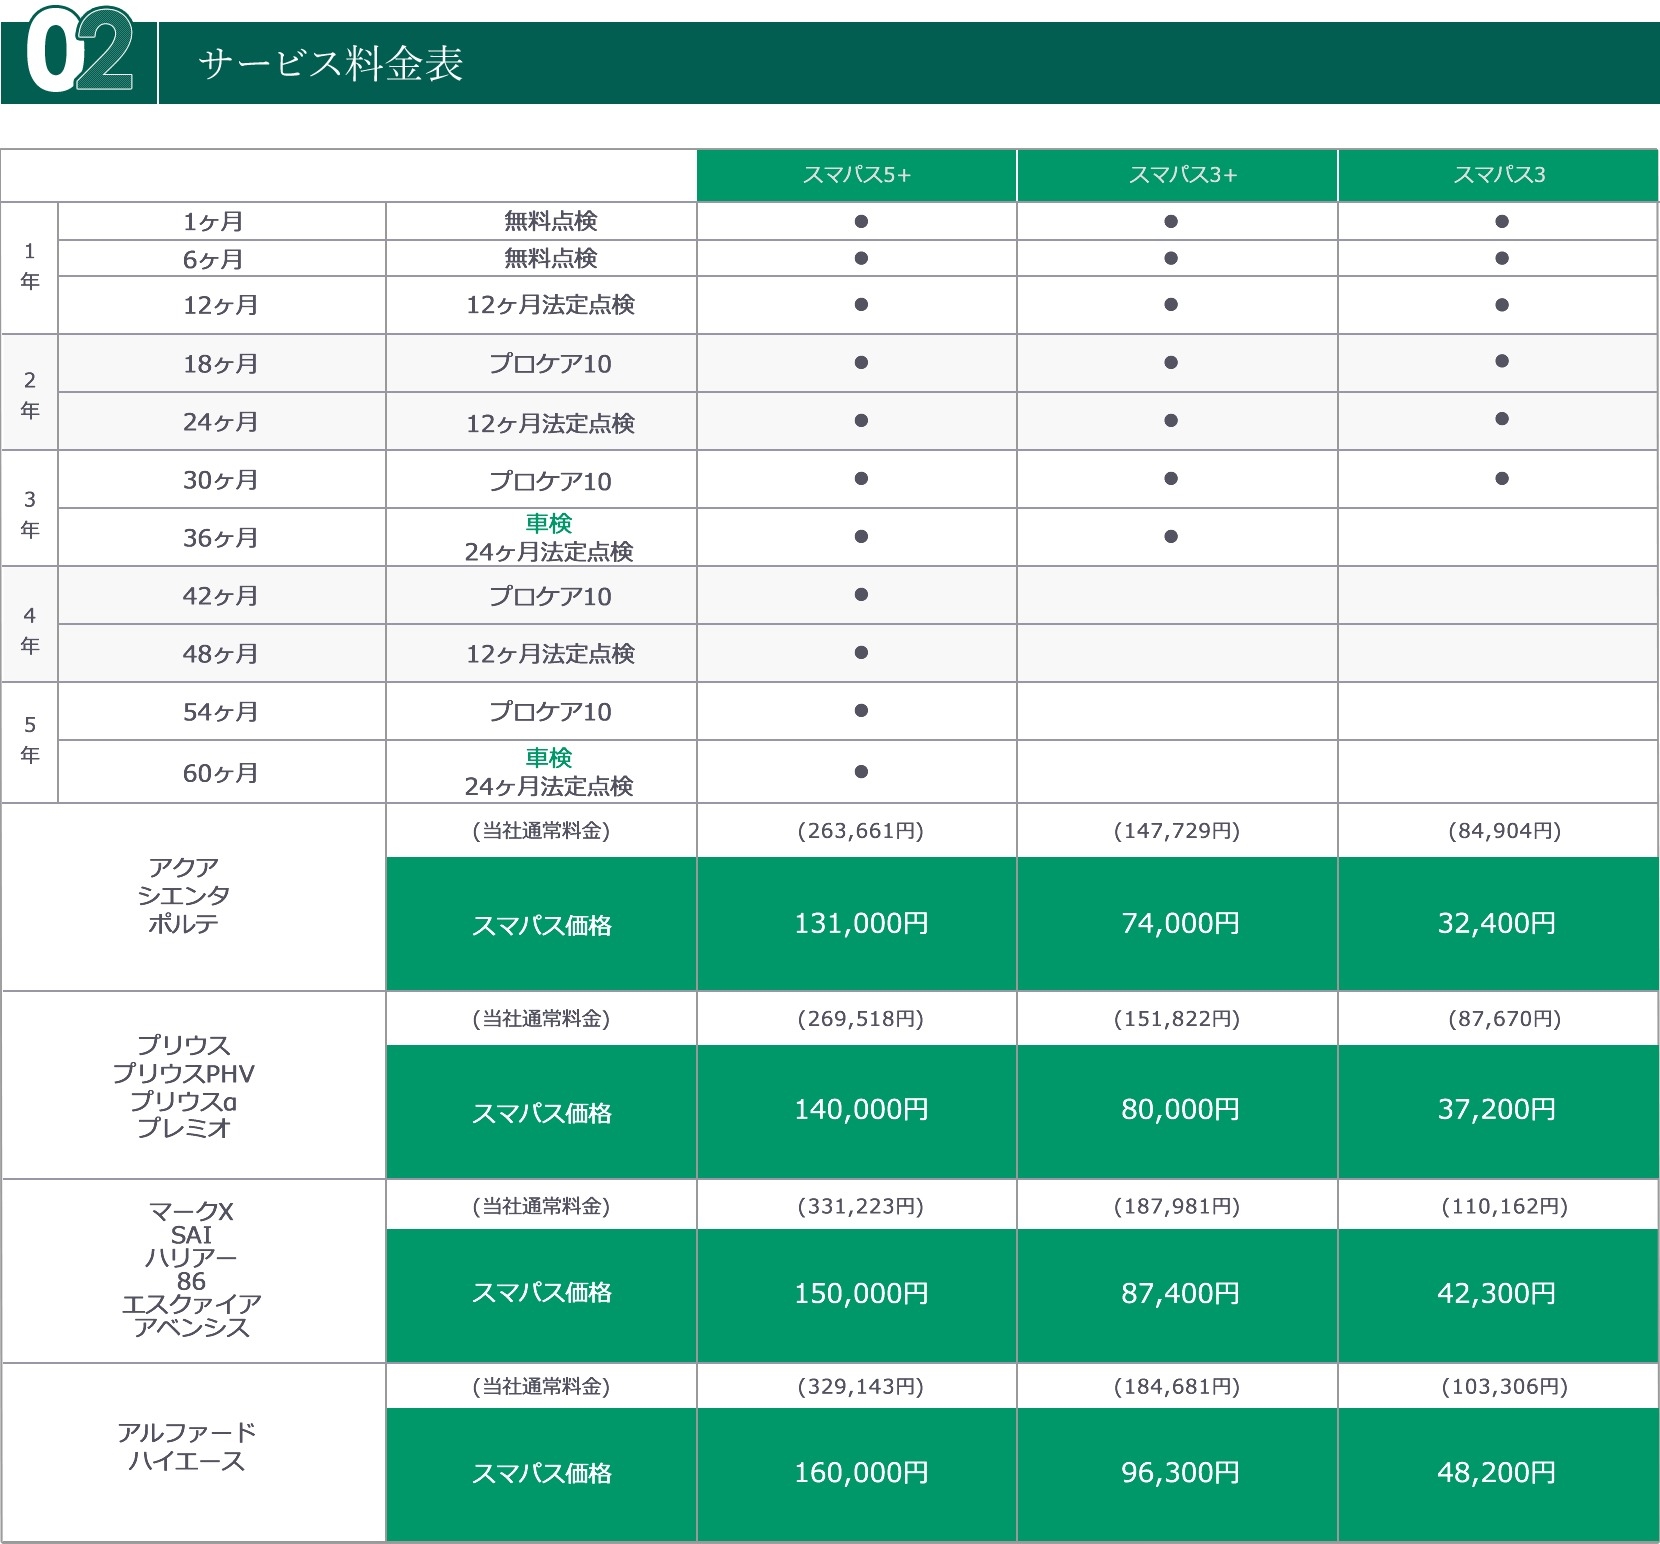Viewport: 1660px width, 1544px height.
Task: Click the スマパス5+ dot in 1ヶ月 row
Action: 861,222
